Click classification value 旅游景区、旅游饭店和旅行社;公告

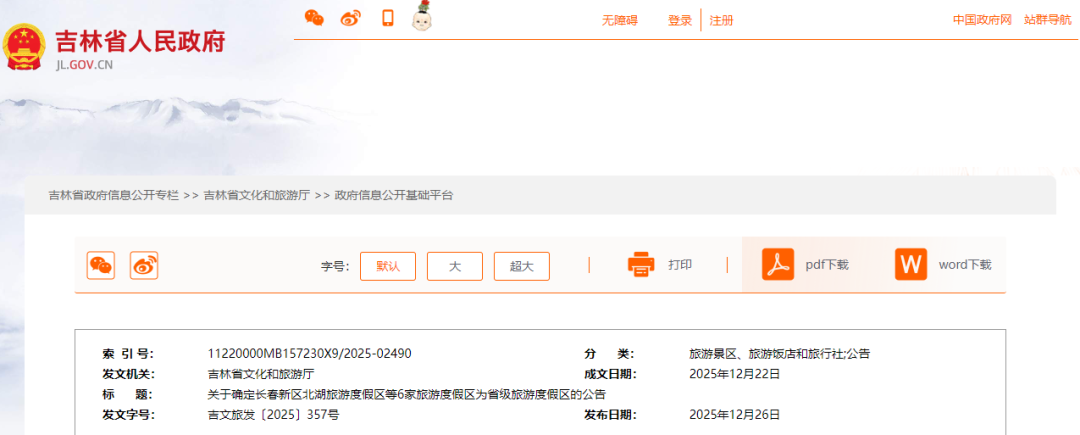780,354
